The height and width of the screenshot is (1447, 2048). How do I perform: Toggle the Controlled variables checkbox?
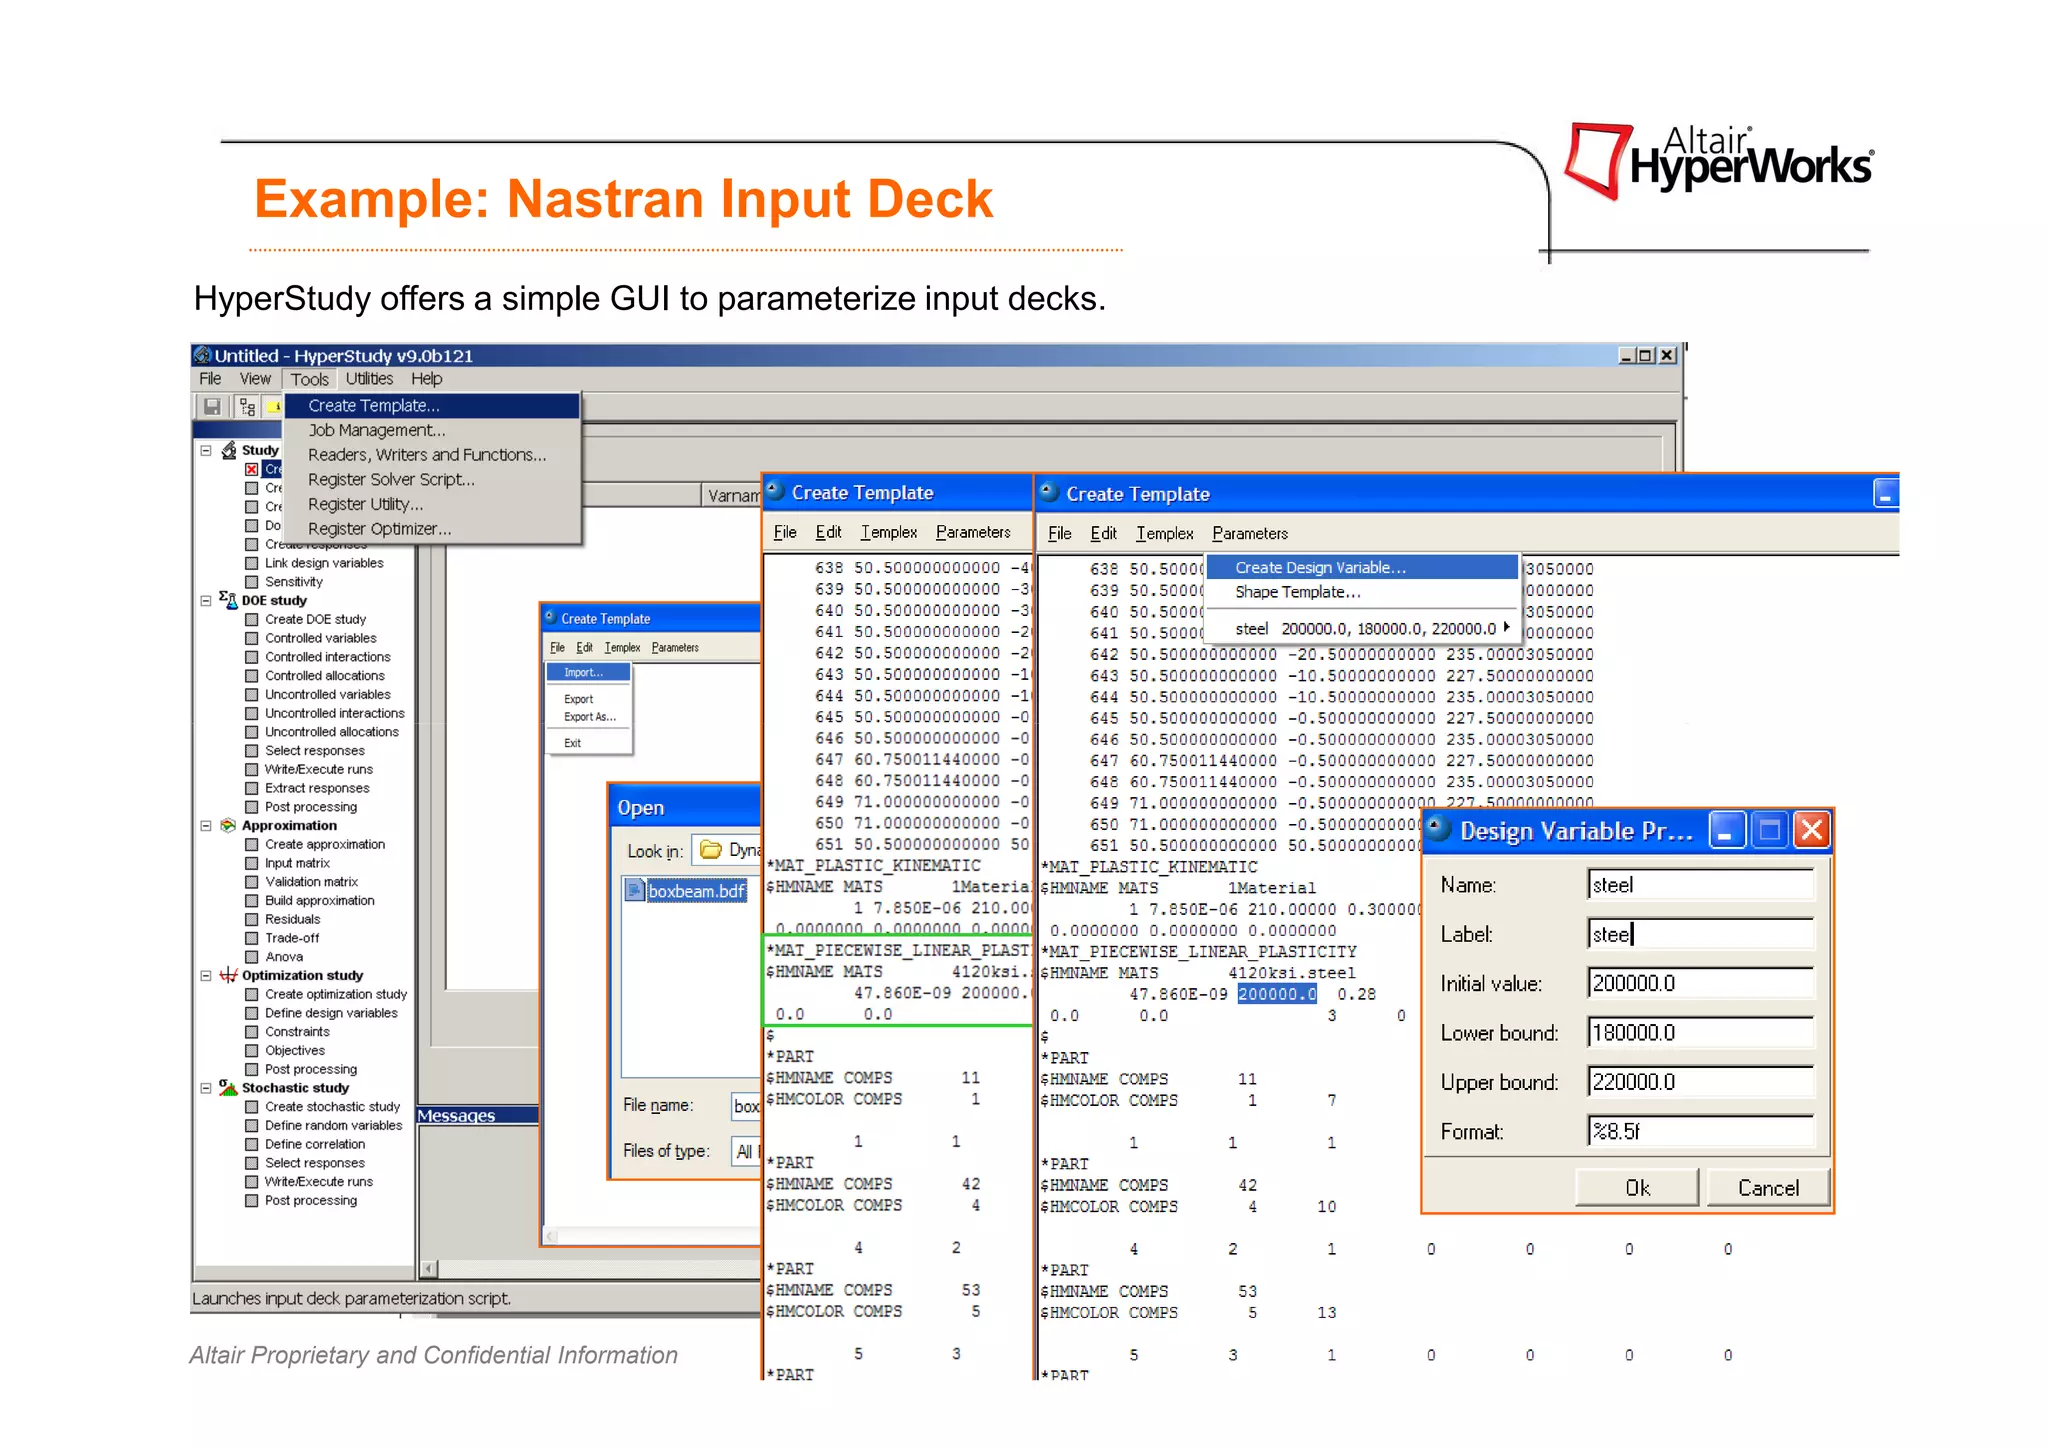click(x=252, y=638)
